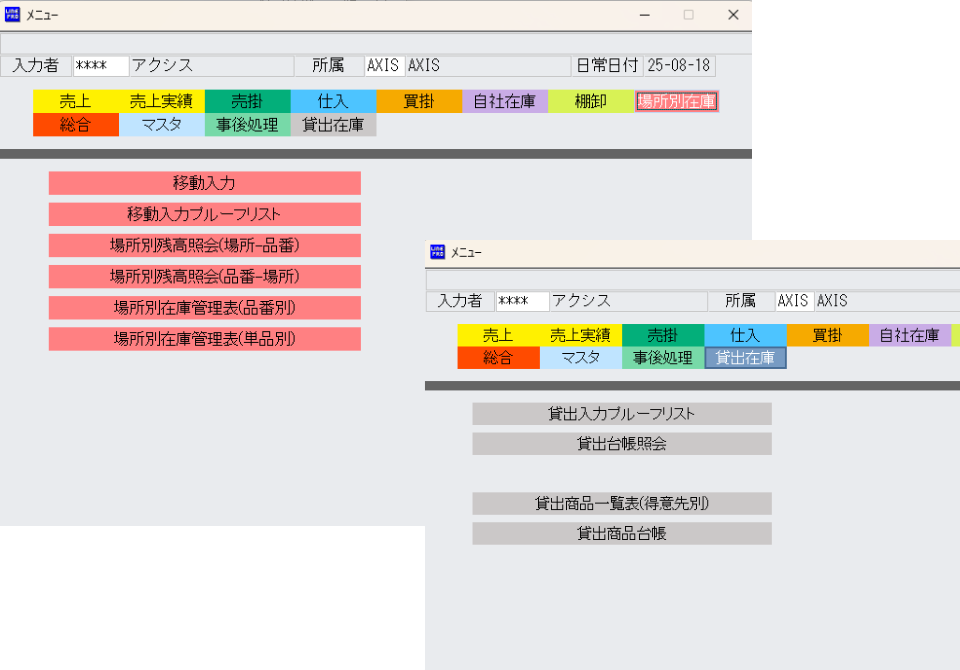This screenshot has height=670, width=960.
Task: Click the 日常日付 field showing 25-08-18
Action: 679,66
